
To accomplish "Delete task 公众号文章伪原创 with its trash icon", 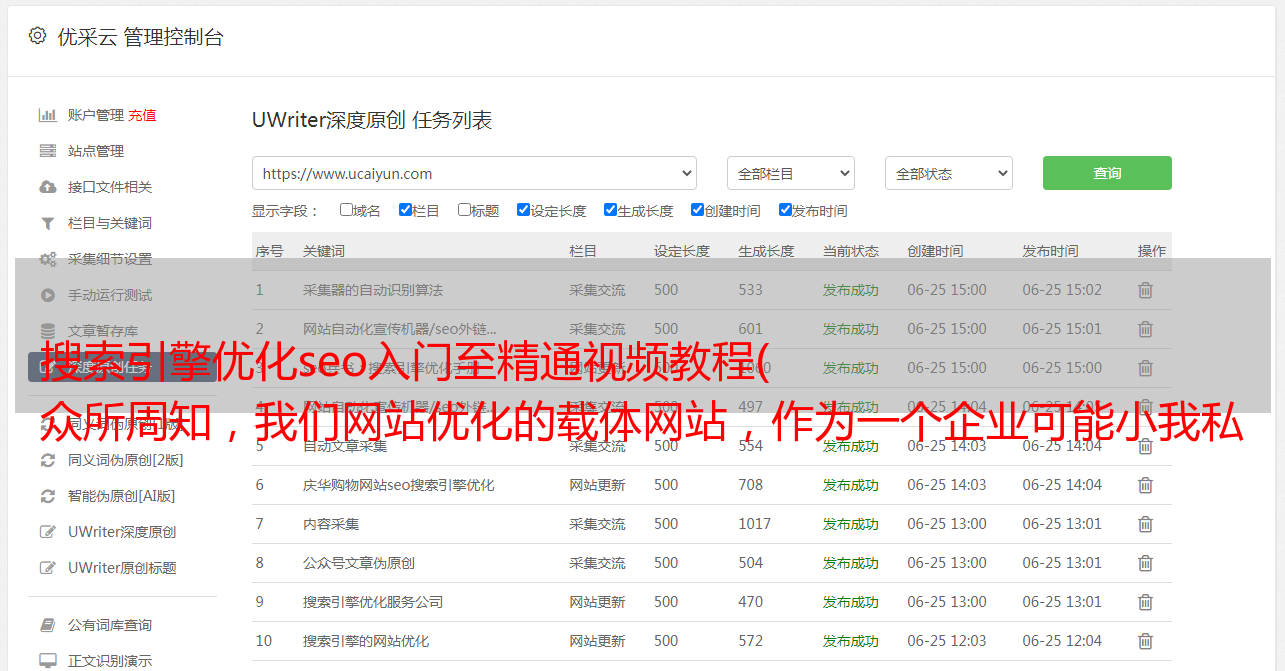I will click(1146, 563).
